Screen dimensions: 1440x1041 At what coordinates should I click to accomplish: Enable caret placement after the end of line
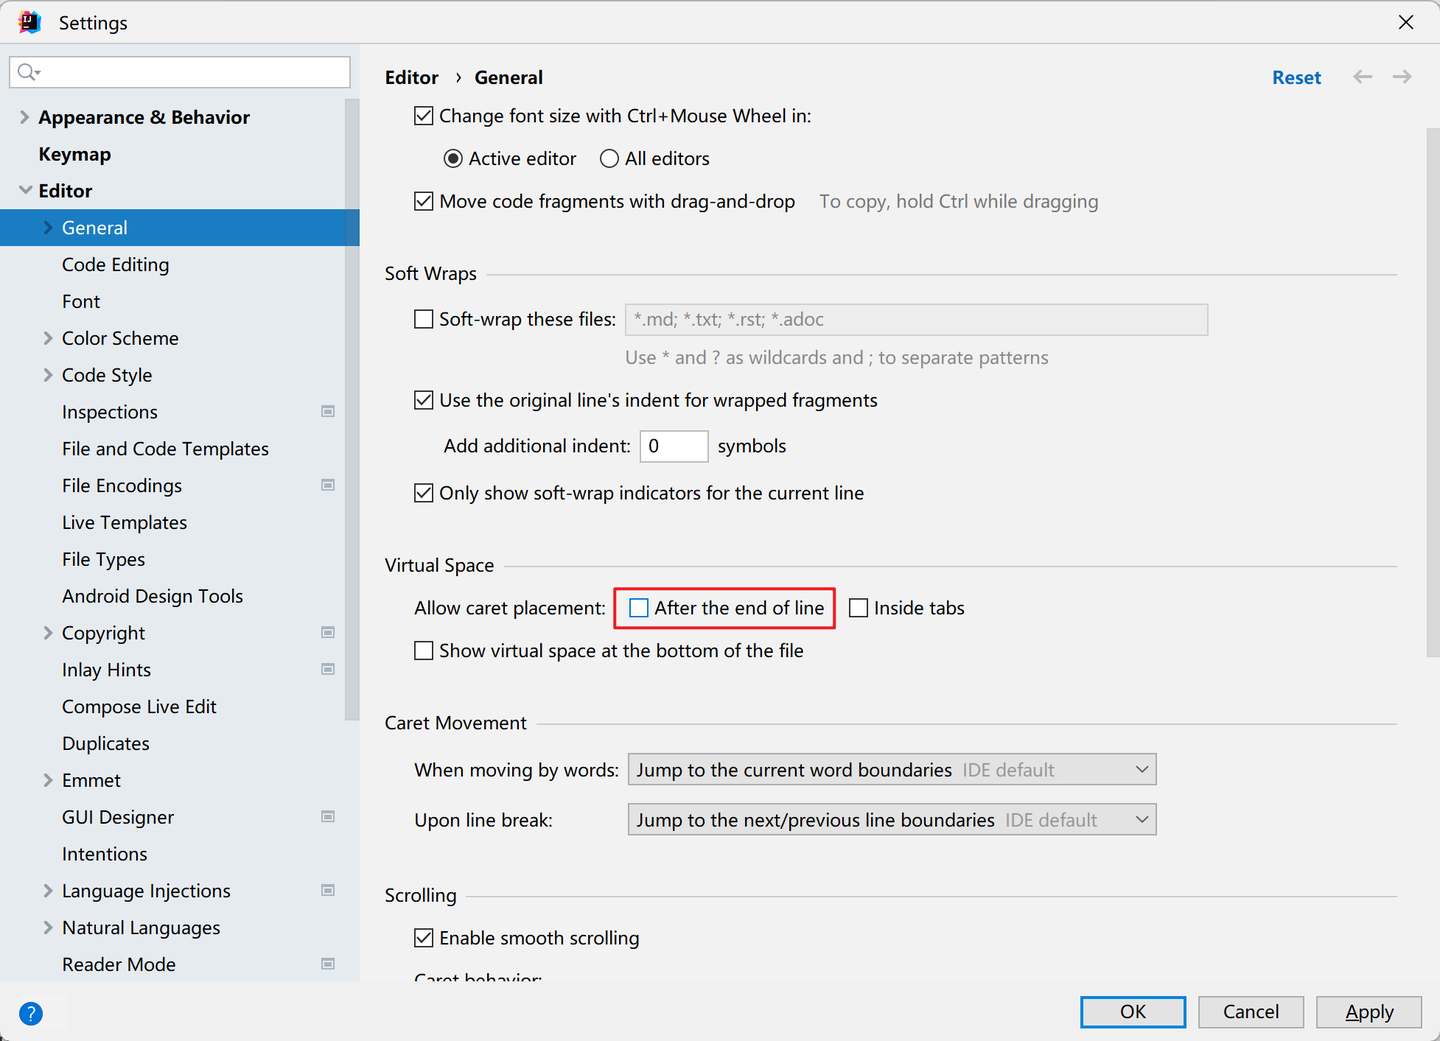point(639,607)
